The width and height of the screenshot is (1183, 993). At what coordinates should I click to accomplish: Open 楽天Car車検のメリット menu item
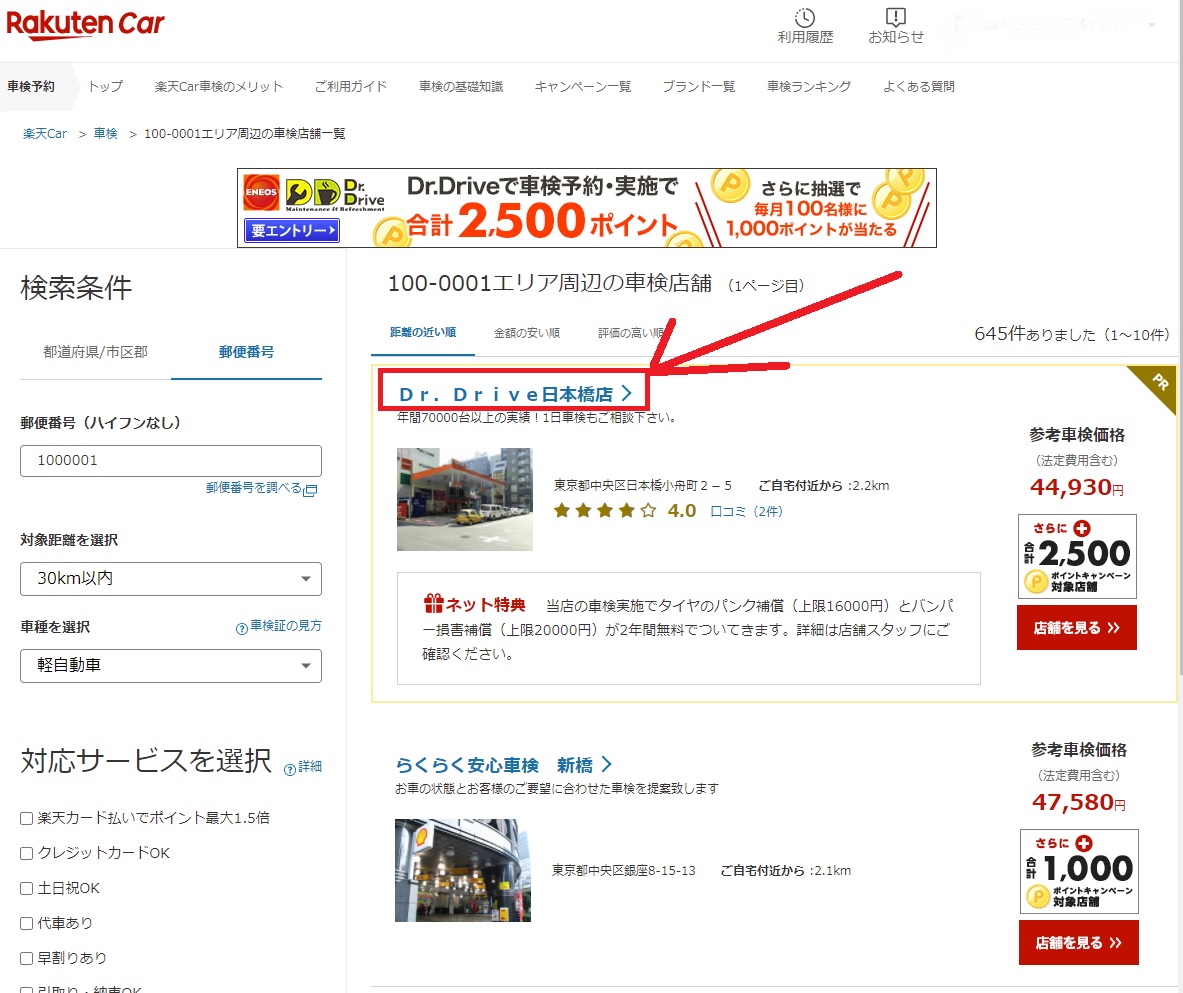(x=219, y=86)
